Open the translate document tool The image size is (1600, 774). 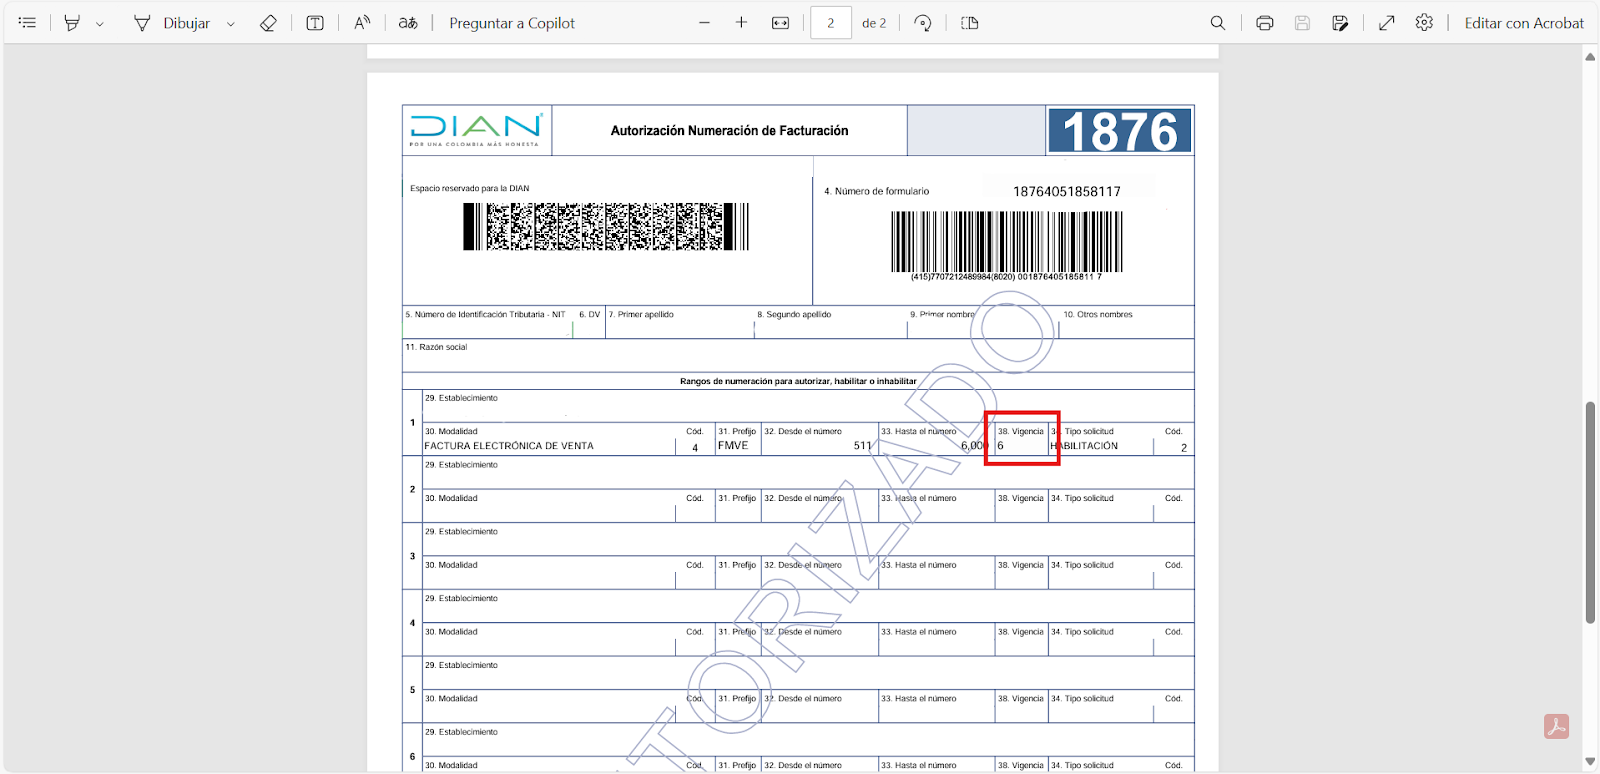(408, 23)
